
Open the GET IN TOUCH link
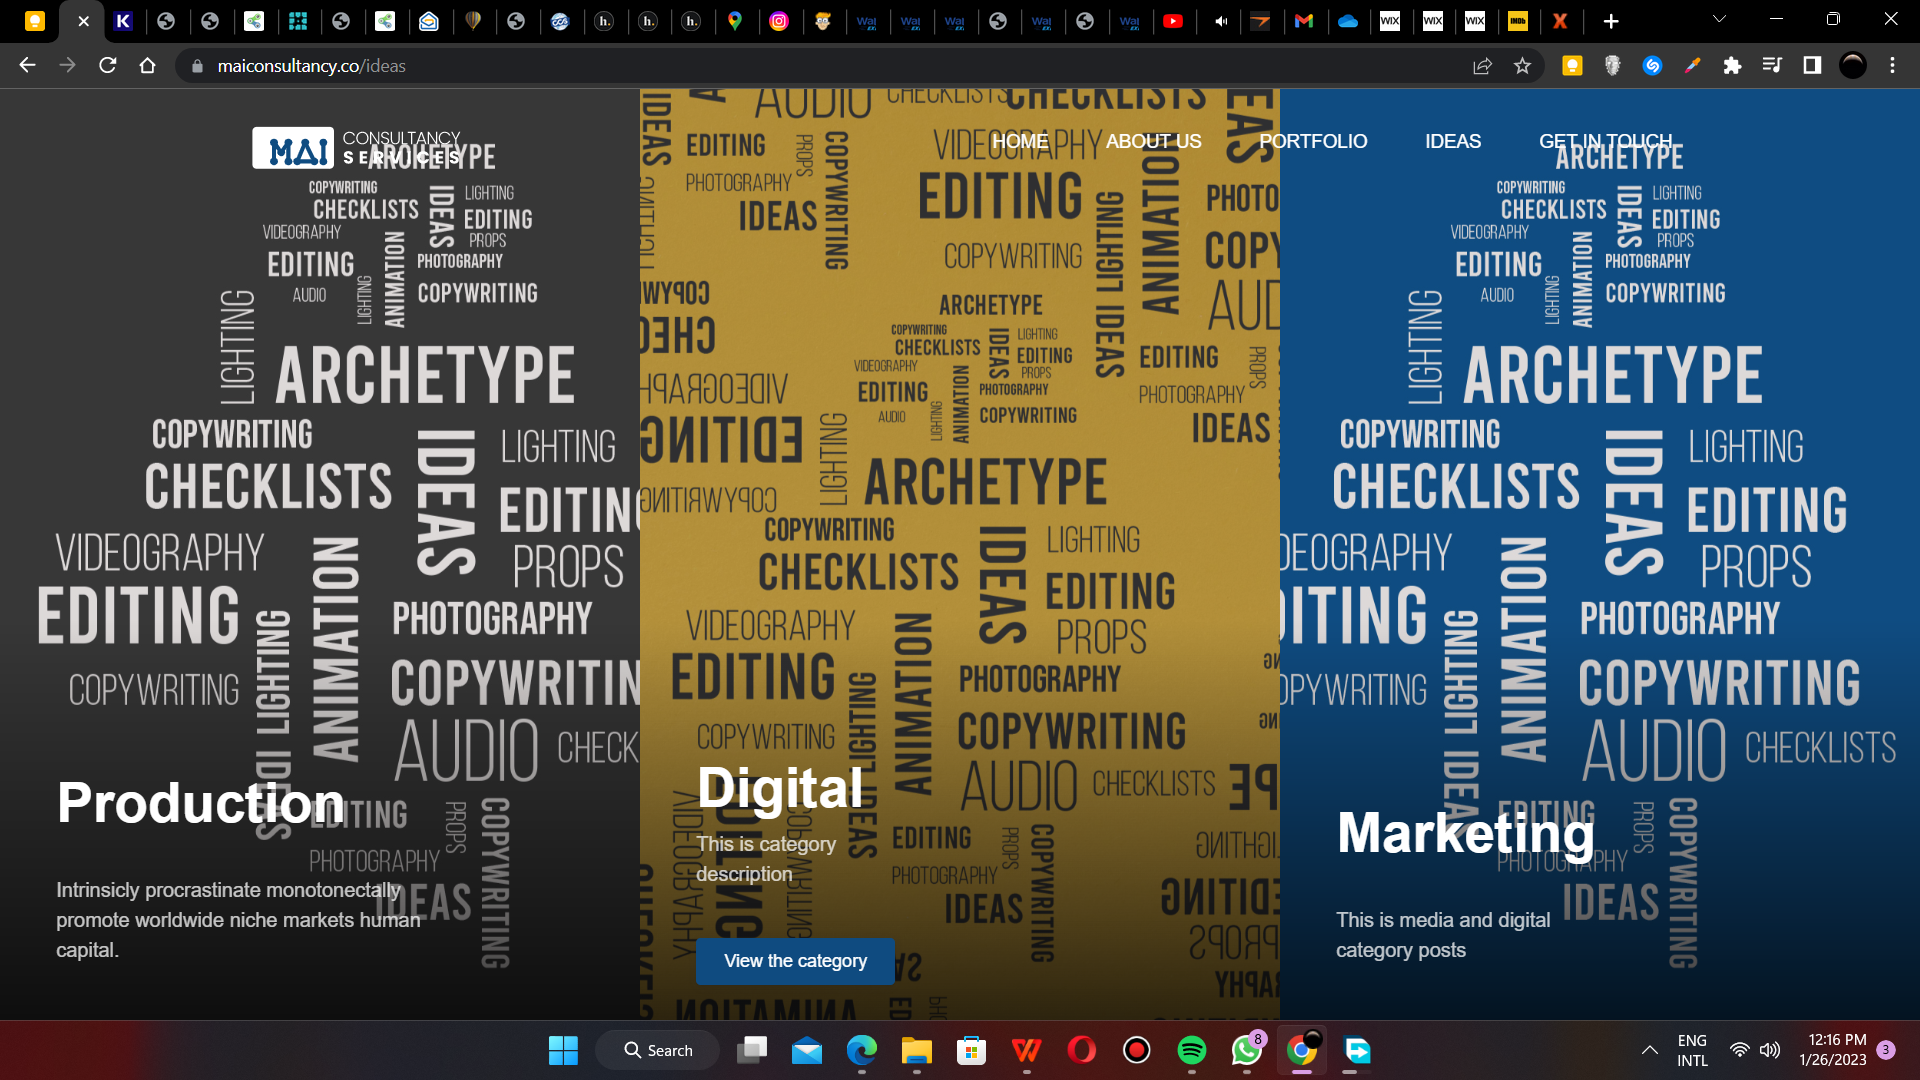(x=1605, y=141)
